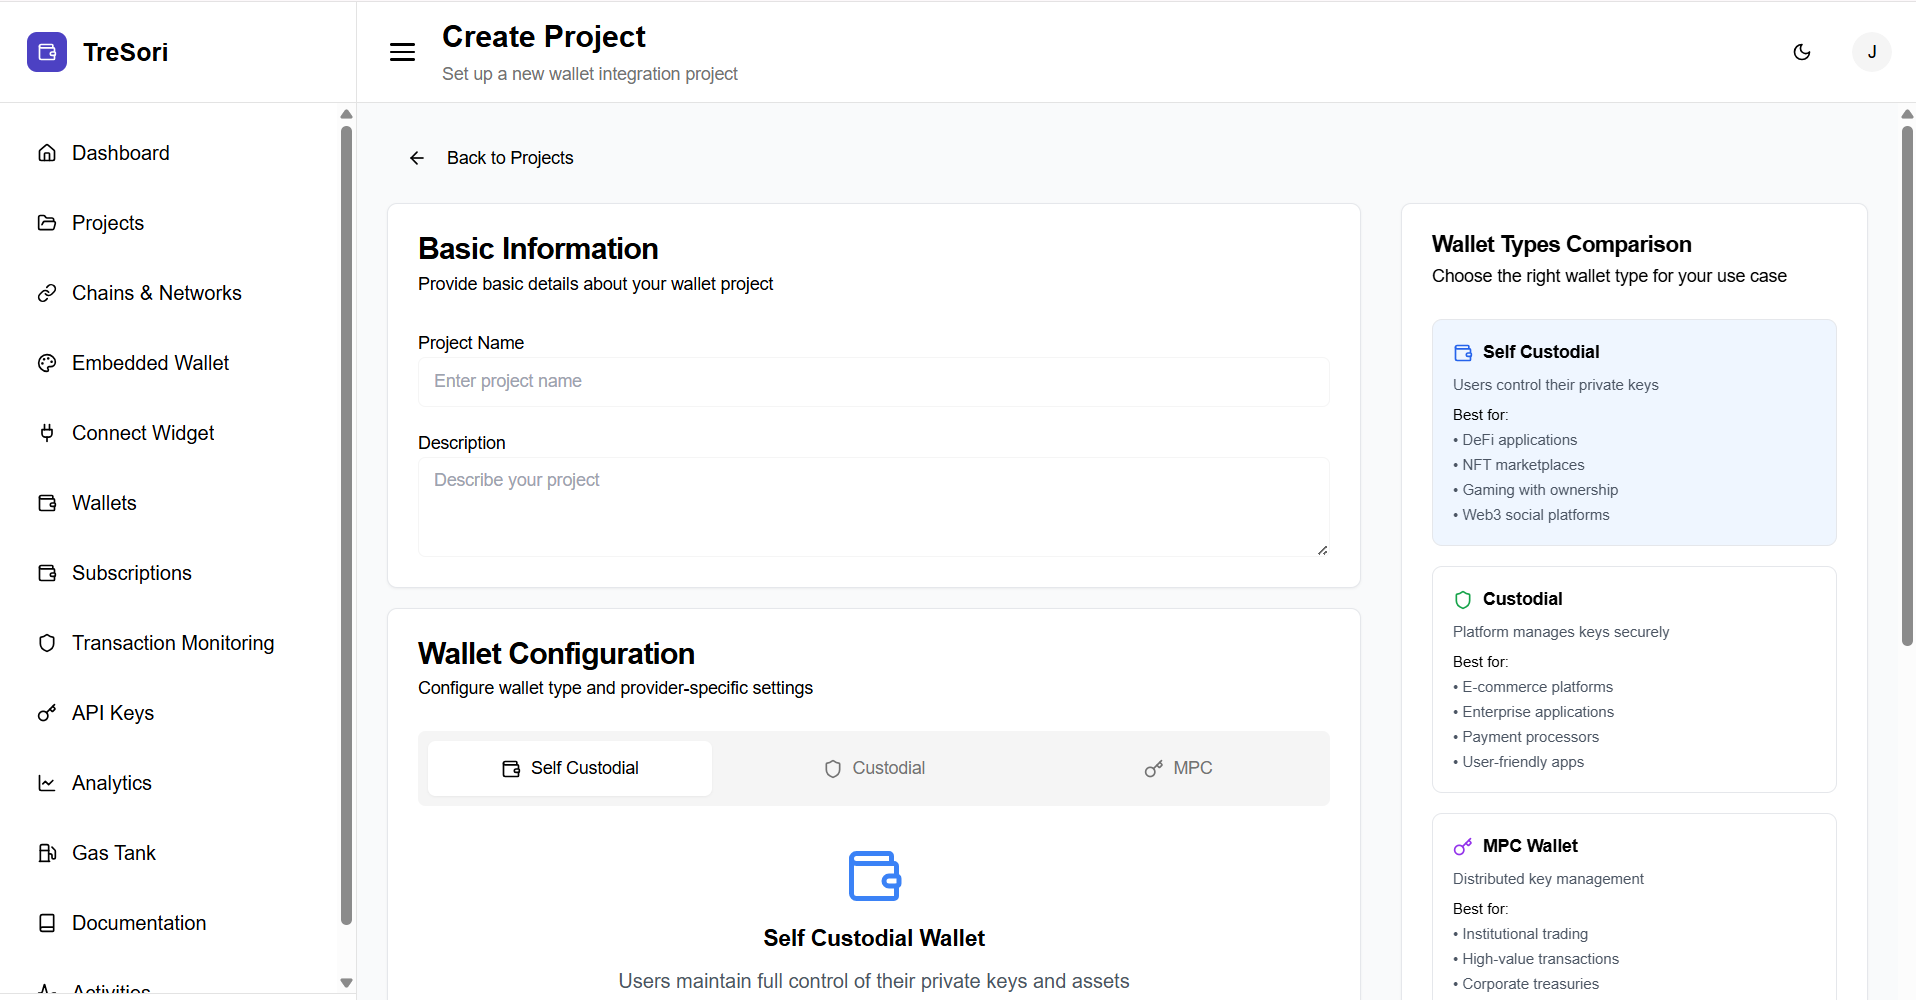Click the Back to Projects link

click(509, 158)
